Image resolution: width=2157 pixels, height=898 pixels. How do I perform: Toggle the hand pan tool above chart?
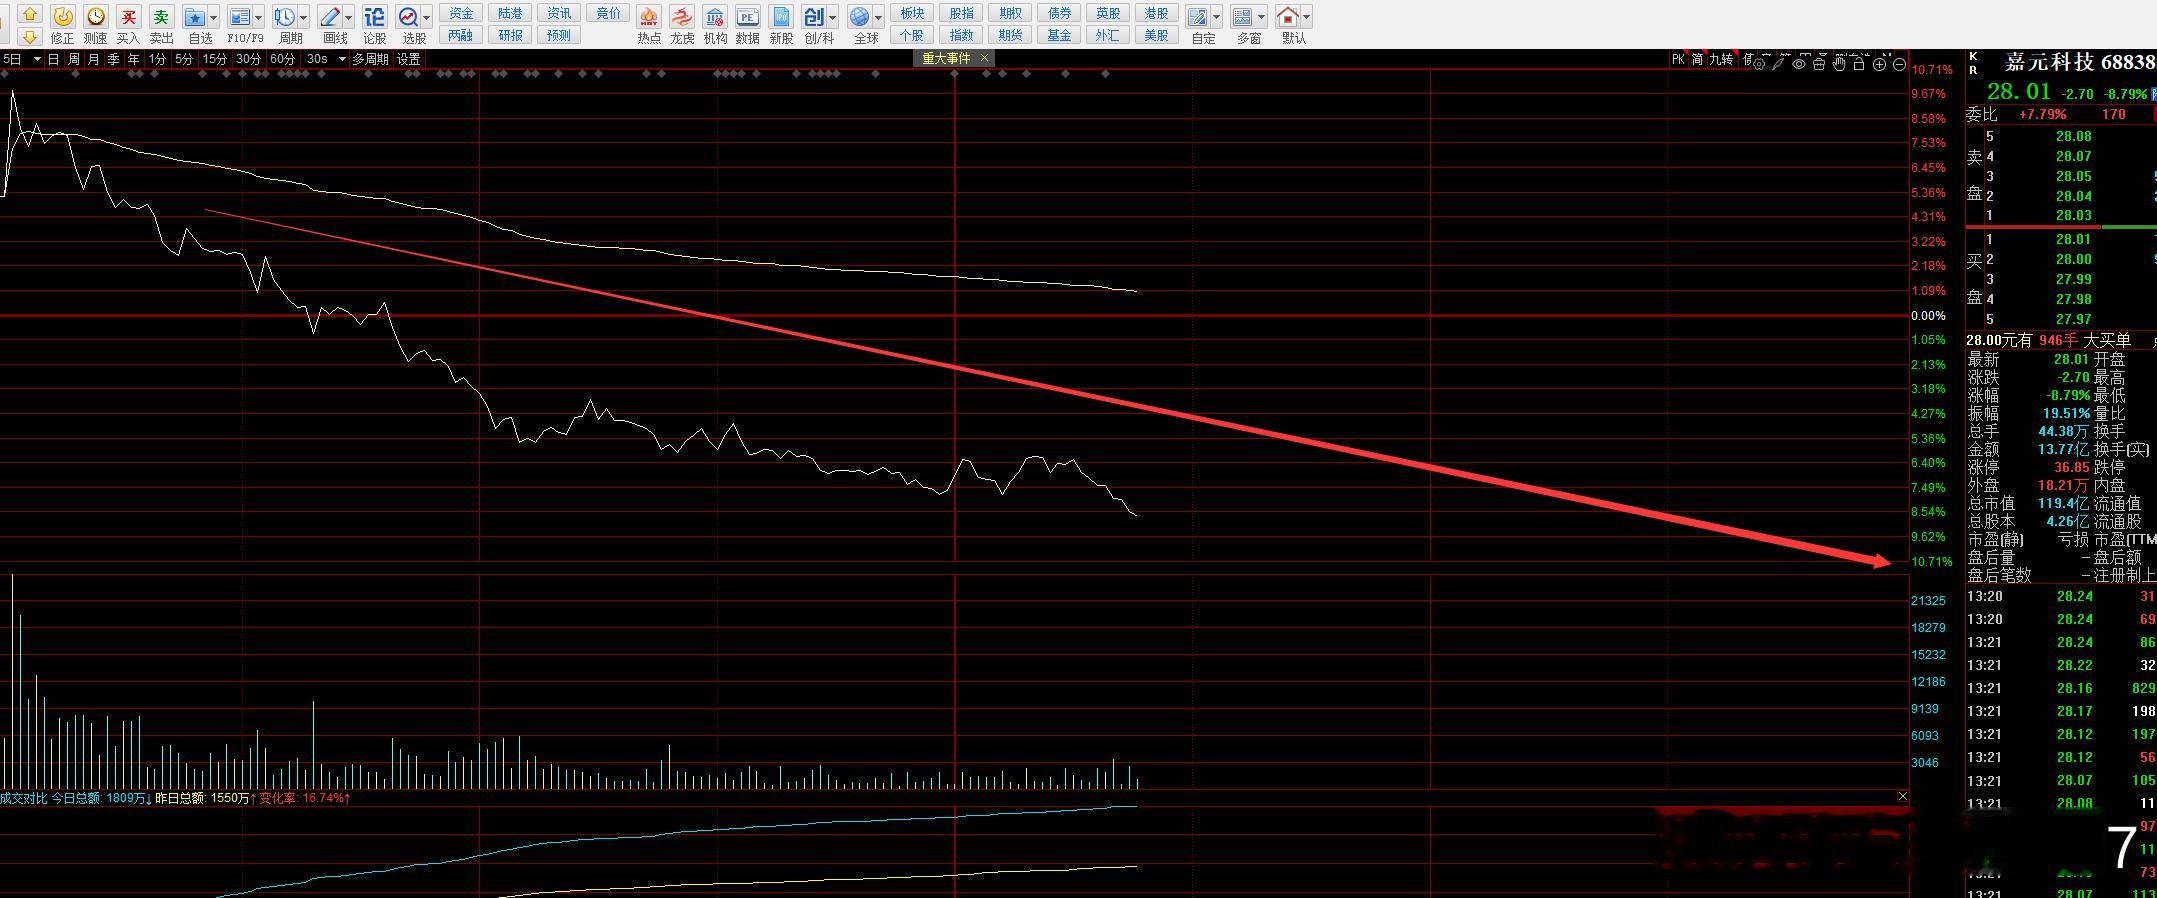[1839, 64]
